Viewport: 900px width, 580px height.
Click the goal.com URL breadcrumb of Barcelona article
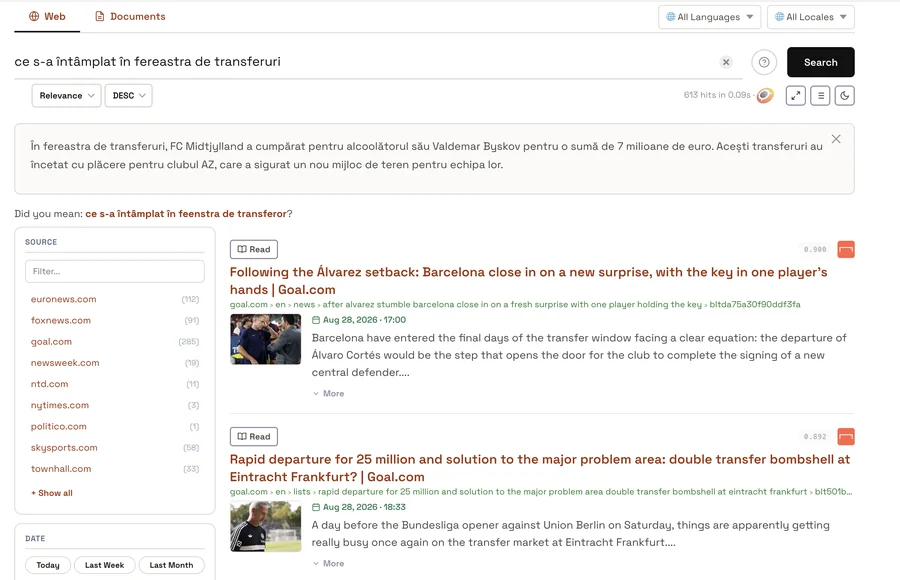515,304
